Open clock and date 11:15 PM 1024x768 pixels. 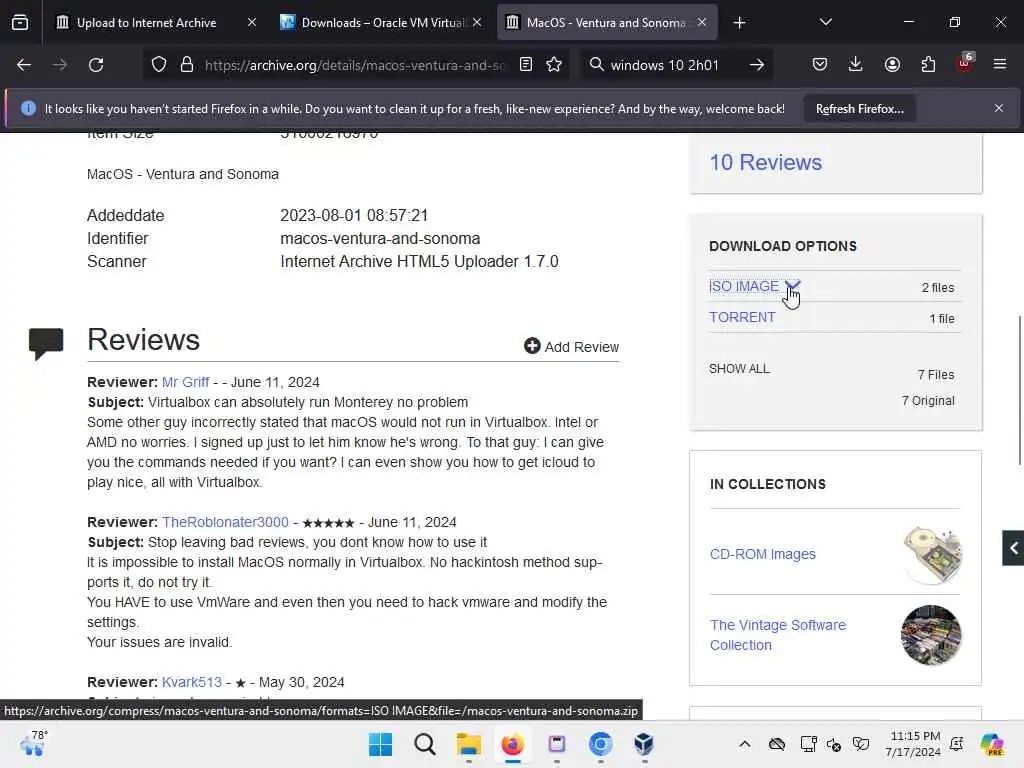click(913, 744)
